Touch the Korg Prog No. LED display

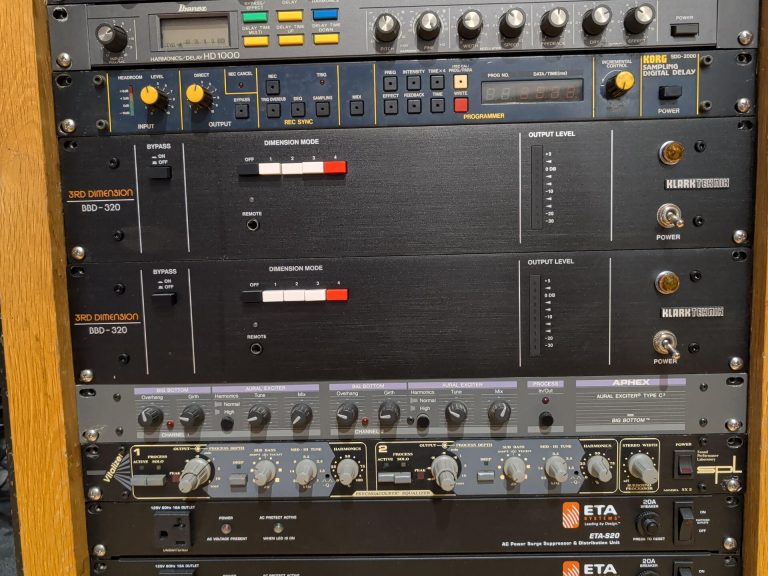[x=532, y=91]
